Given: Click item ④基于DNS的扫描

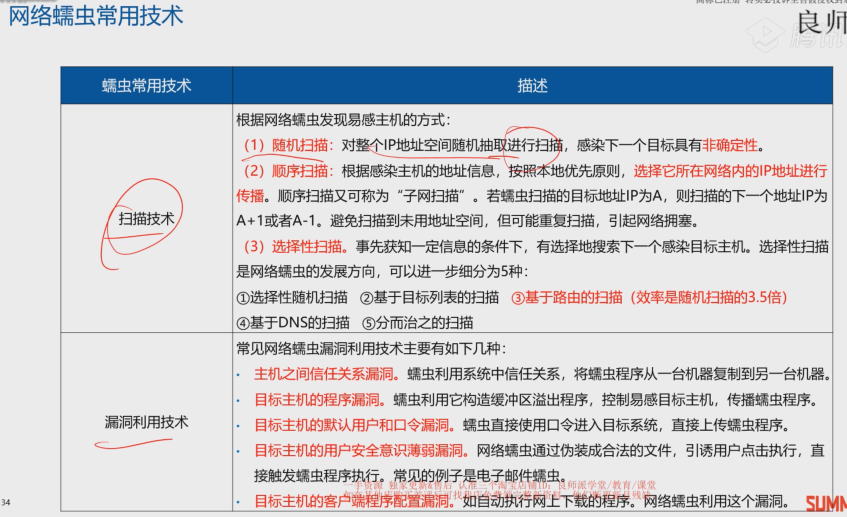Looking at the screenshot, I should (293, 322).
